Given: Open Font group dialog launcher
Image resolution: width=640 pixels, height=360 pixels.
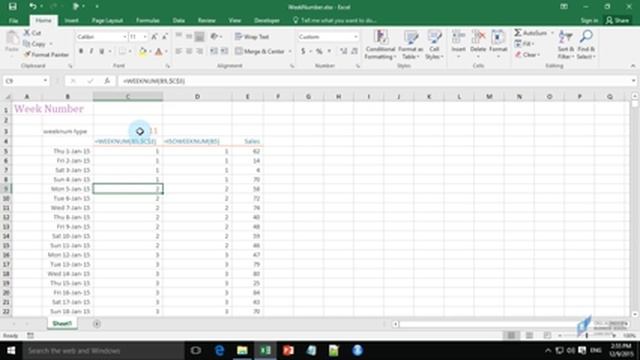Looking at the screenshot, I should click(168, 66).
